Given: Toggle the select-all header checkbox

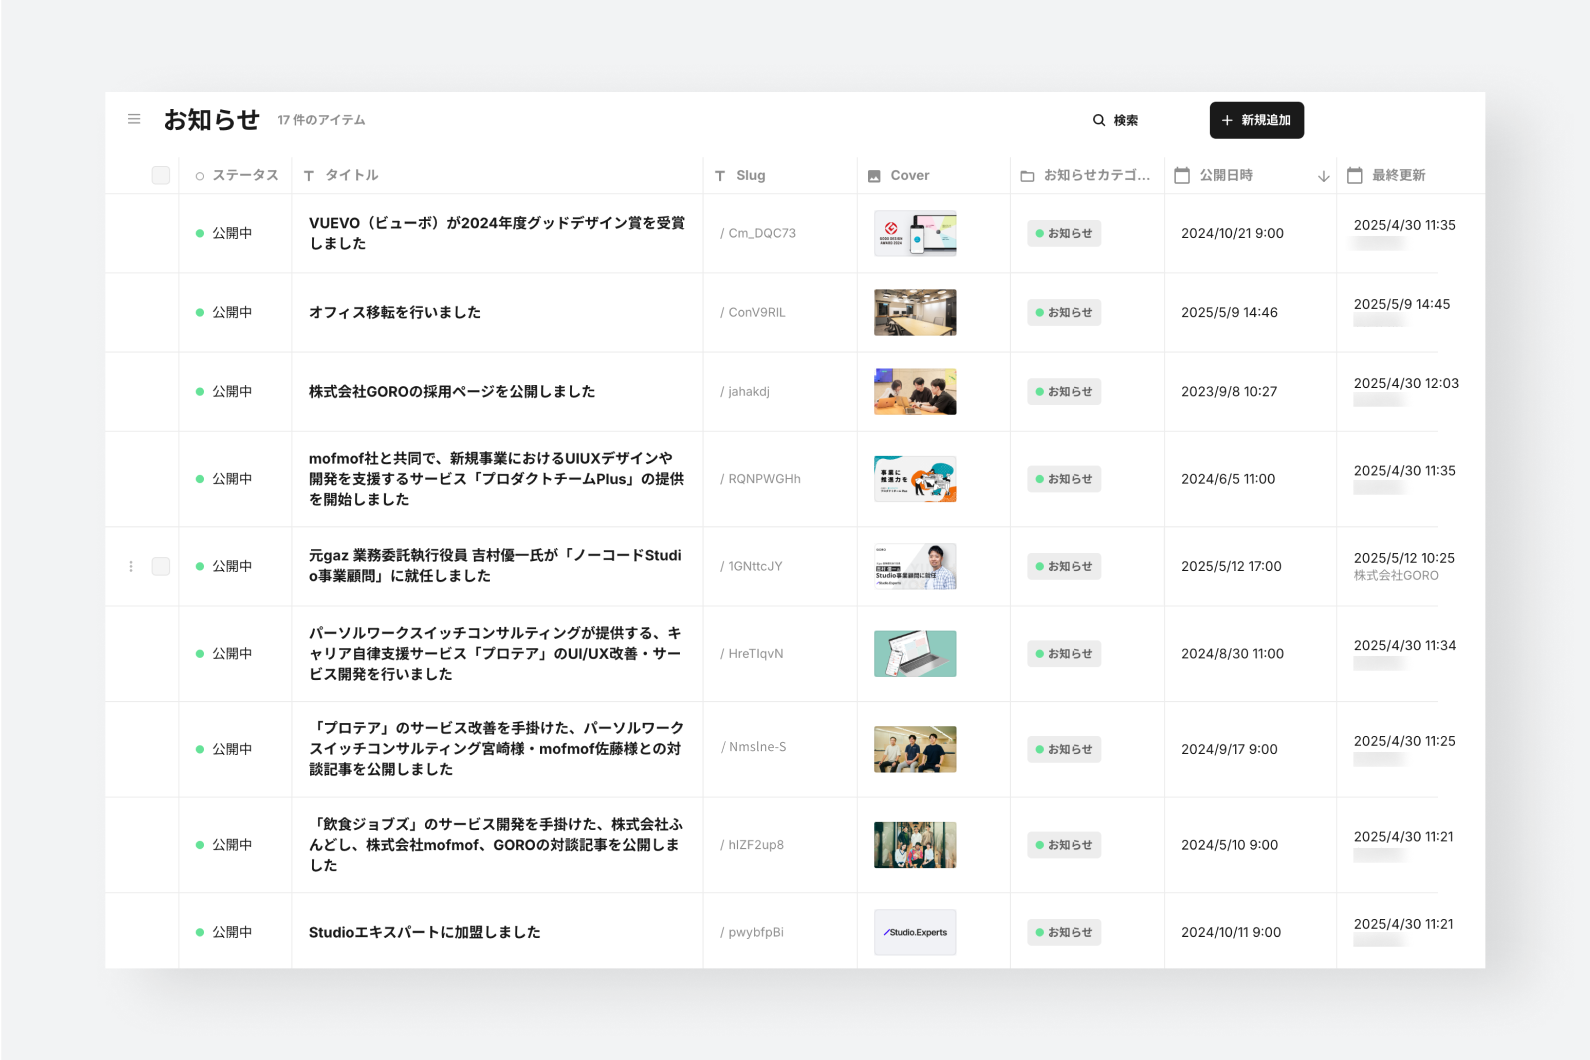Looking at the screenshot, I should pos(161,175).
